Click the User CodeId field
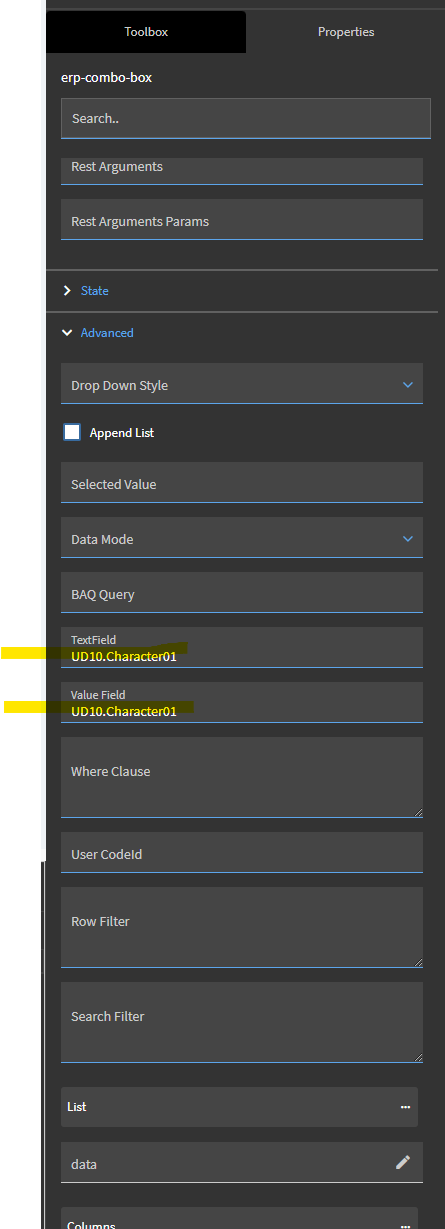445x1229 pixels. pyautogui.click(x=242, y=853)
